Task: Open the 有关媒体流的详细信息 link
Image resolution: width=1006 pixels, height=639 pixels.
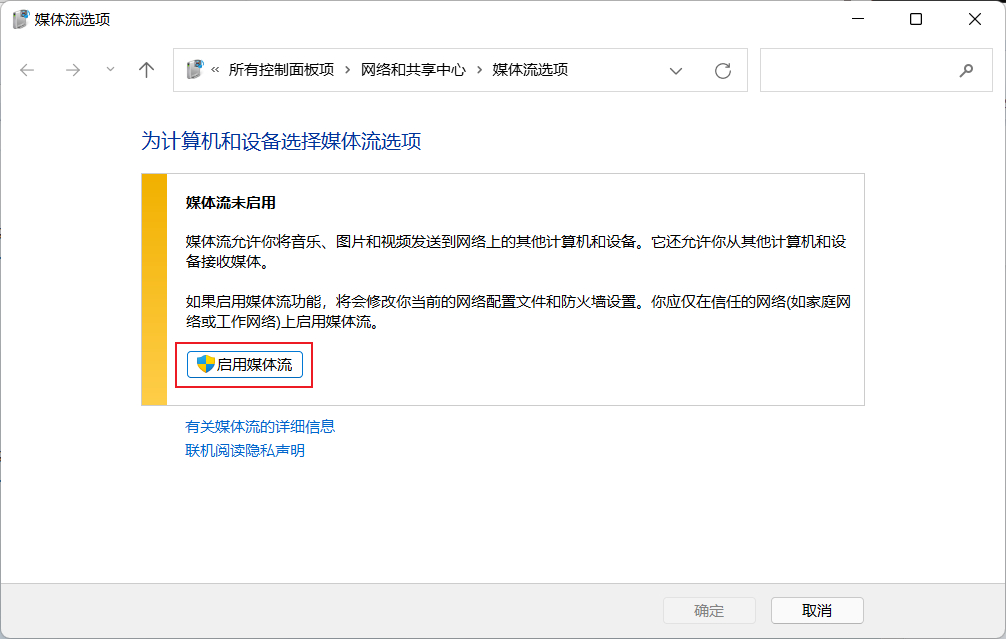Action: pos(260,427)
